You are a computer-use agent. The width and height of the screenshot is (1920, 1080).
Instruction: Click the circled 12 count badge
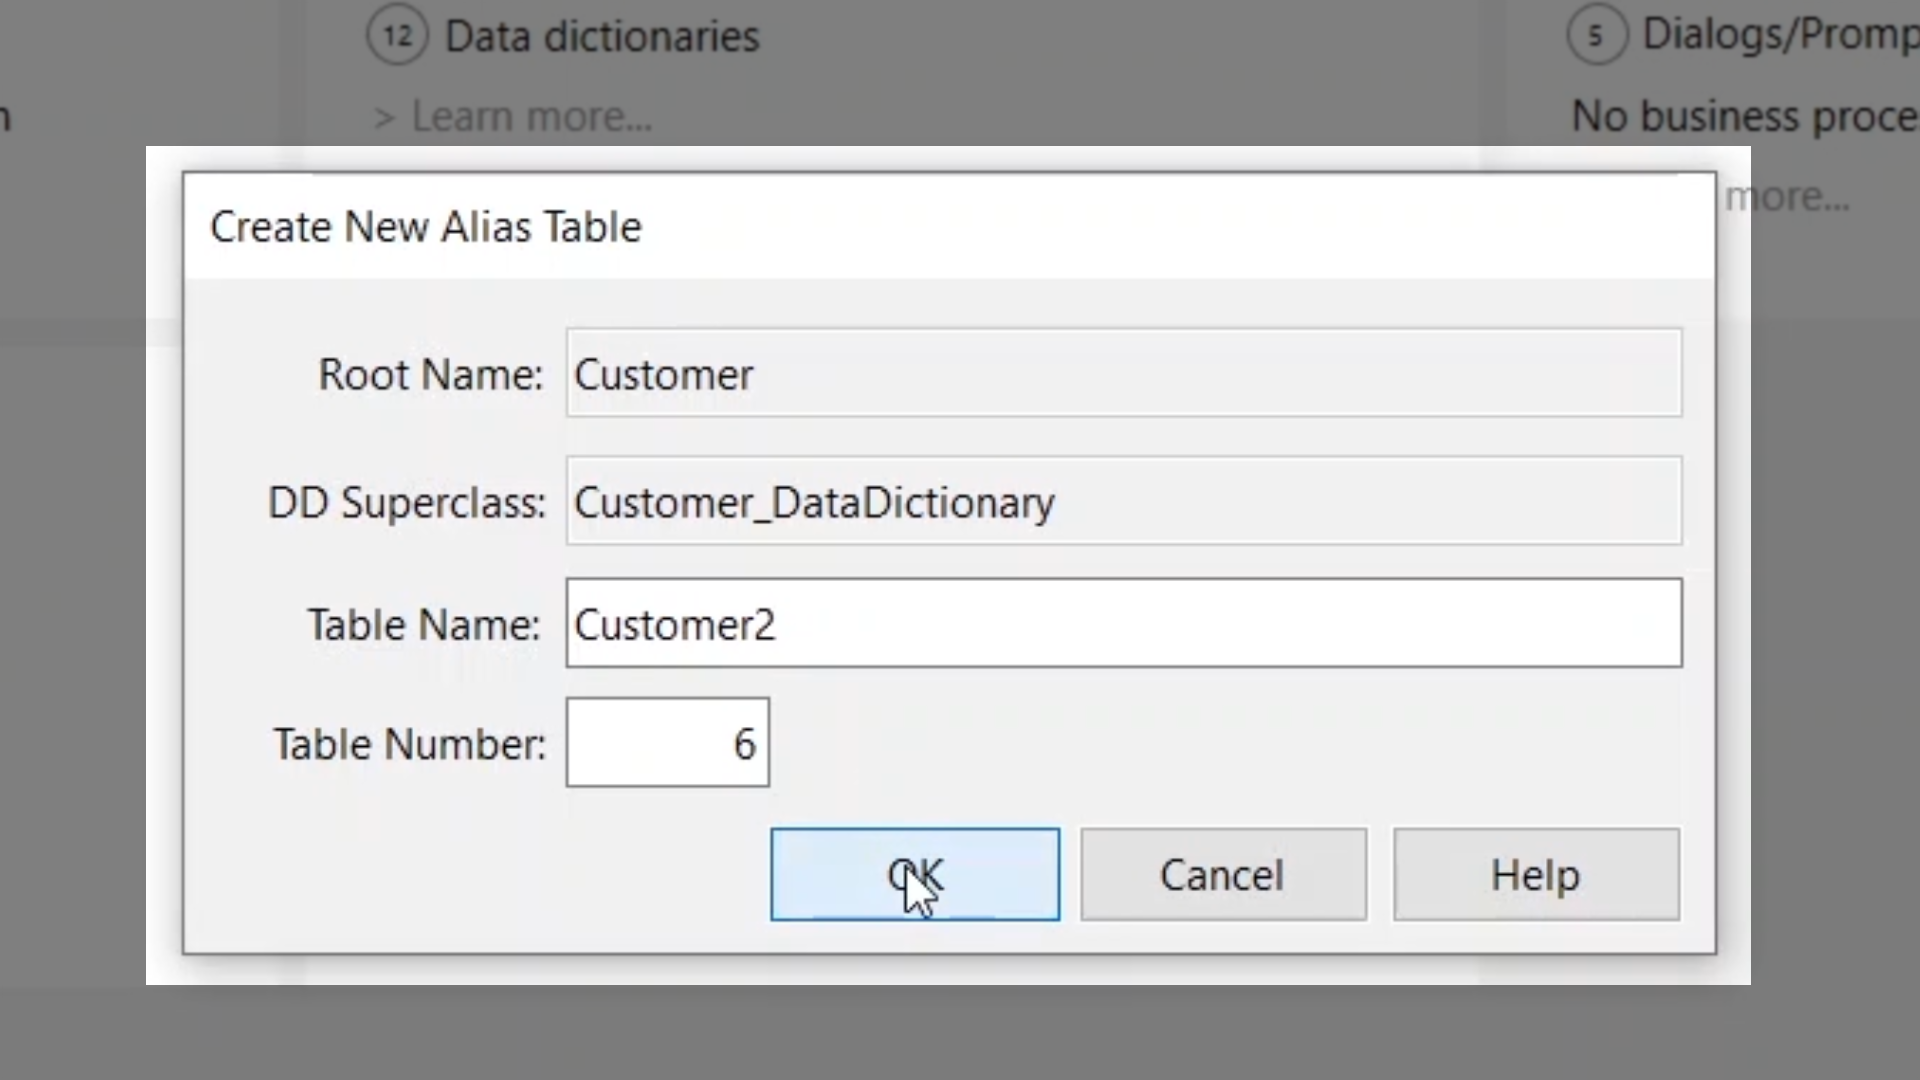coord(397,36)
